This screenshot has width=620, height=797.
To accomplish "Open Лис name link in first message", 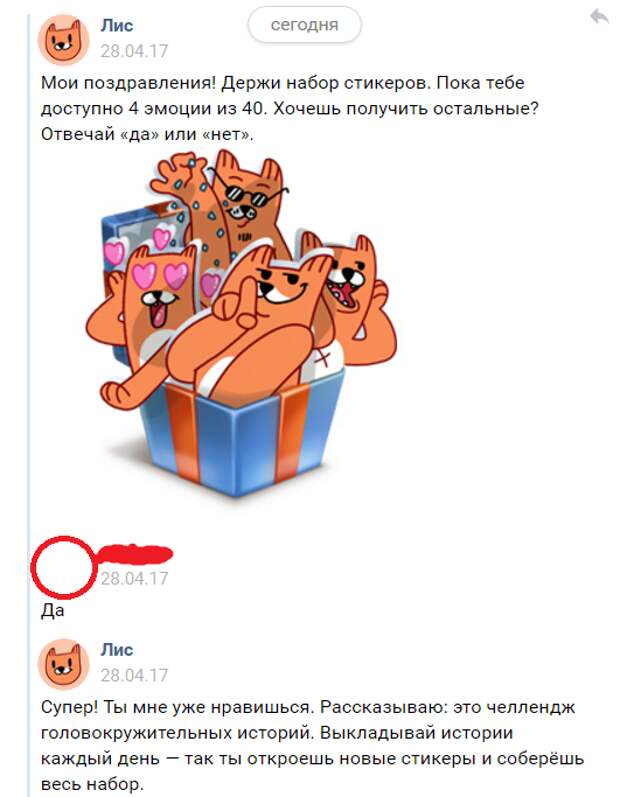I will (x=117, y=25).
